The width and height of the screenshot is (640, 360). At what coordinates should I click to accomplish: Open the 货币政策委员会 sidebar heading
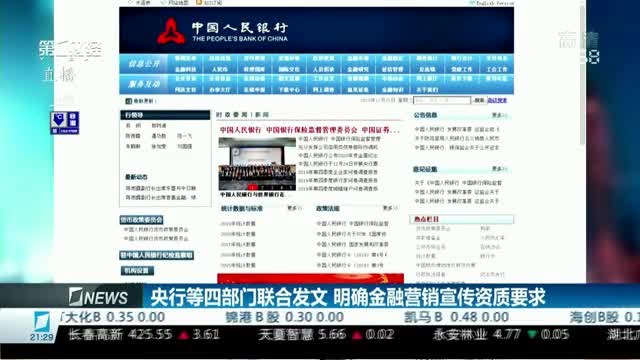click(141, 220)
